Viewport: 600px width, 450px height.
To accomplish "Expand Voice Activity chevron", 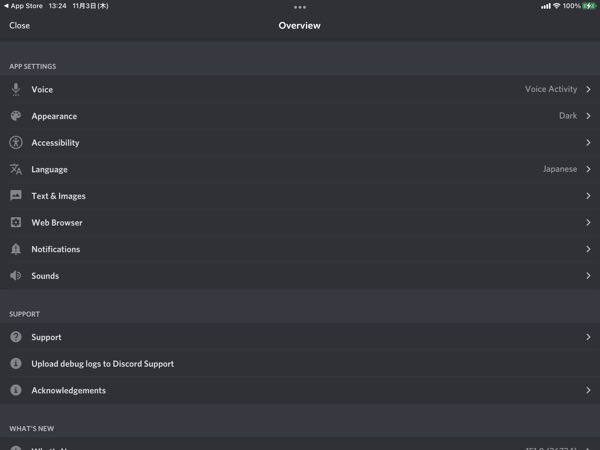I will pyautogui.click(x=589, y=90).
